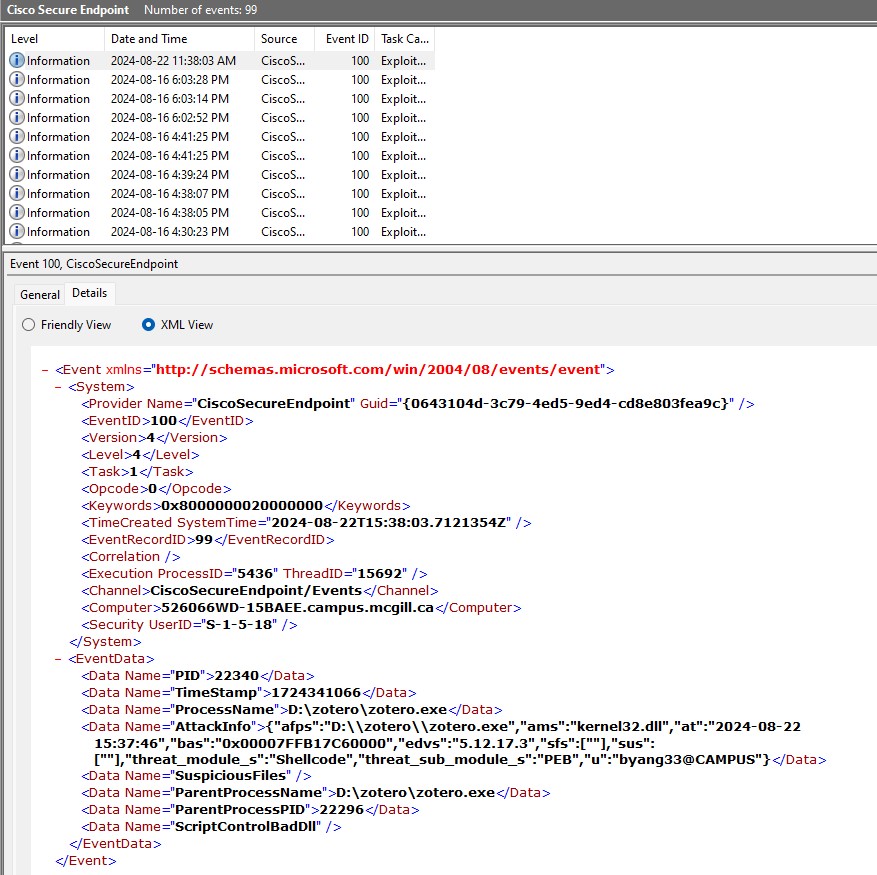The image size is (877, 875).
Task: Click the ParentProcessName zotero.exe value
Action: point(415,793)
